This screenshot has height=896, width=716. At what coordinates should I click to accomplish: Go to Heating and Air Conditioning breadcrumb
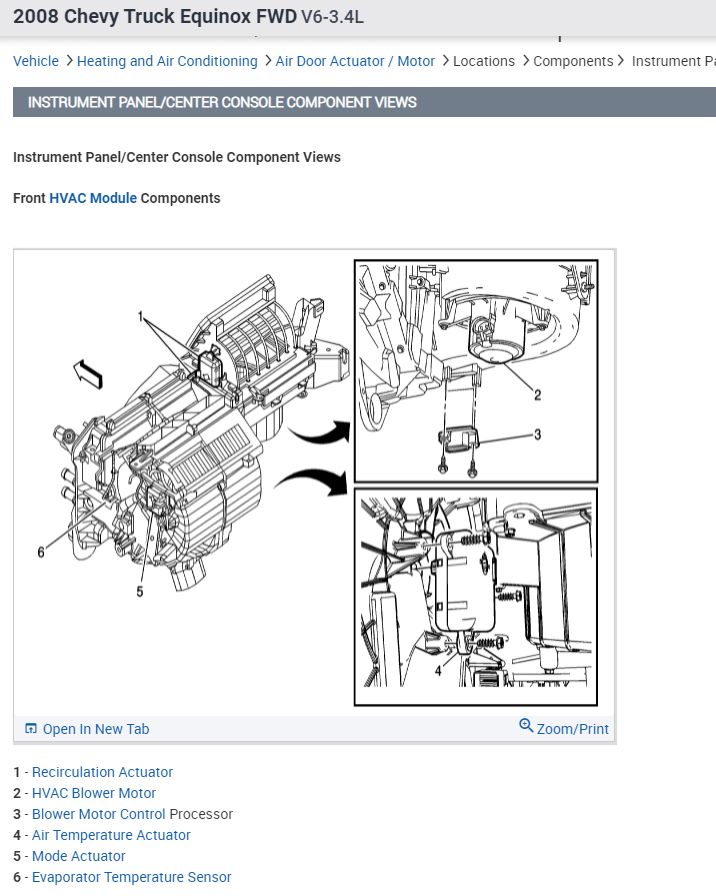167,61
